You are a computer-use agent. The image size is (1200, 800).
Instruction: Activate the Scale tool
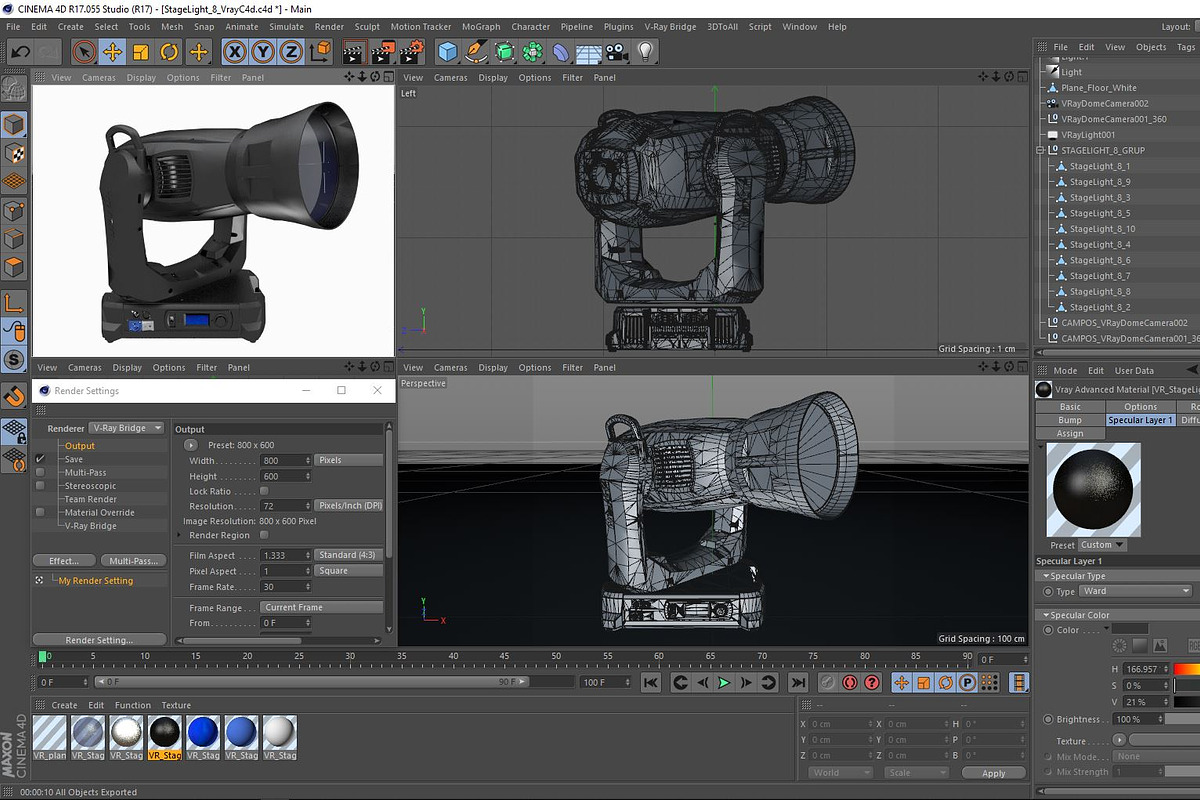click(141, 52)
